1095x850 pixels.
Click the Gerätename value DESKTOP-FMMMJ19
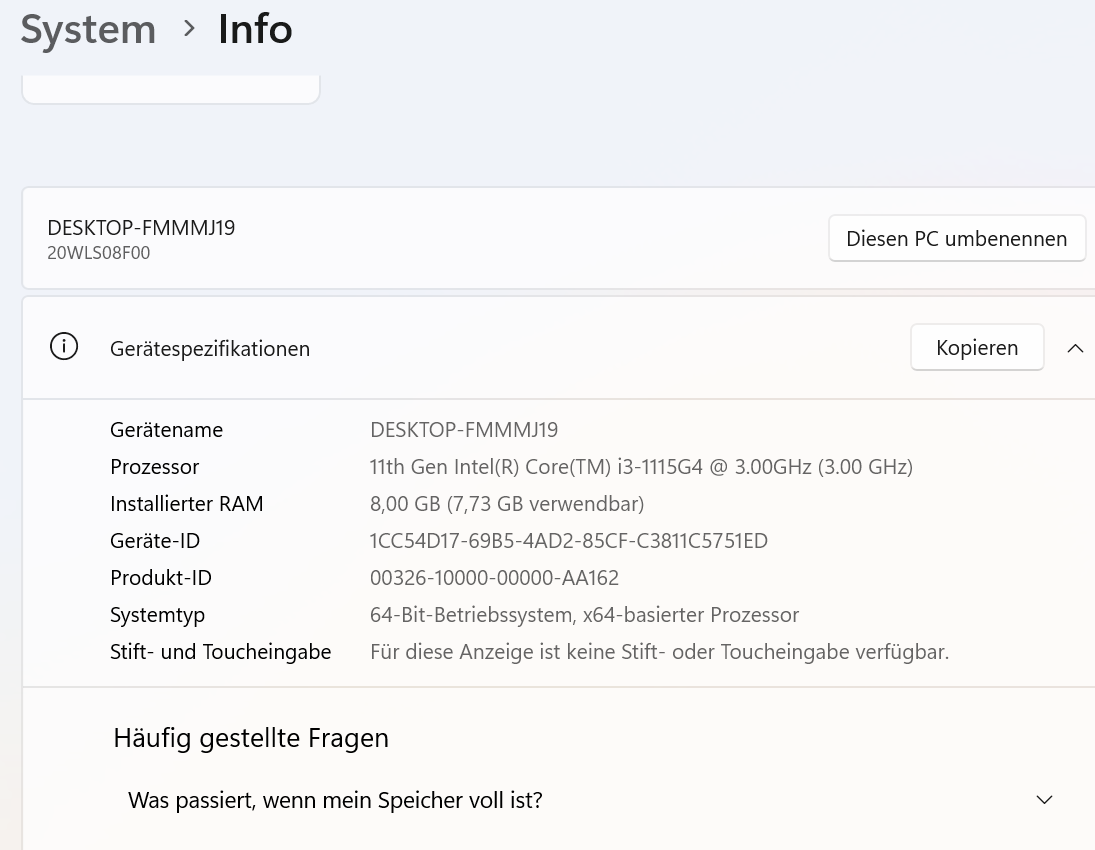(x=464, y=430)
